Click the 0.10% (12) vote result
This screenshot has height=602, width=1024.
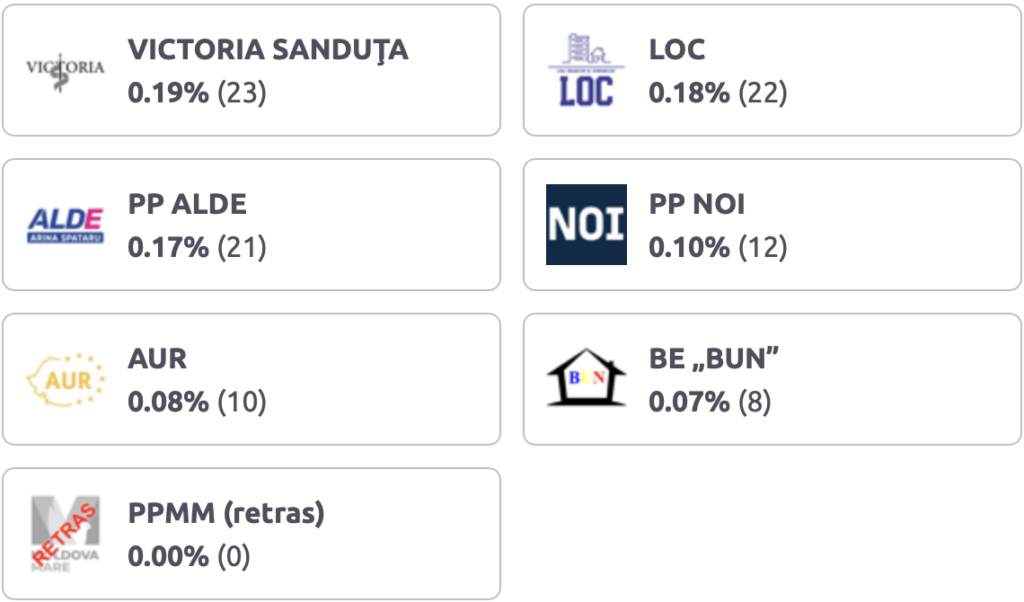(x=718, y=247)
